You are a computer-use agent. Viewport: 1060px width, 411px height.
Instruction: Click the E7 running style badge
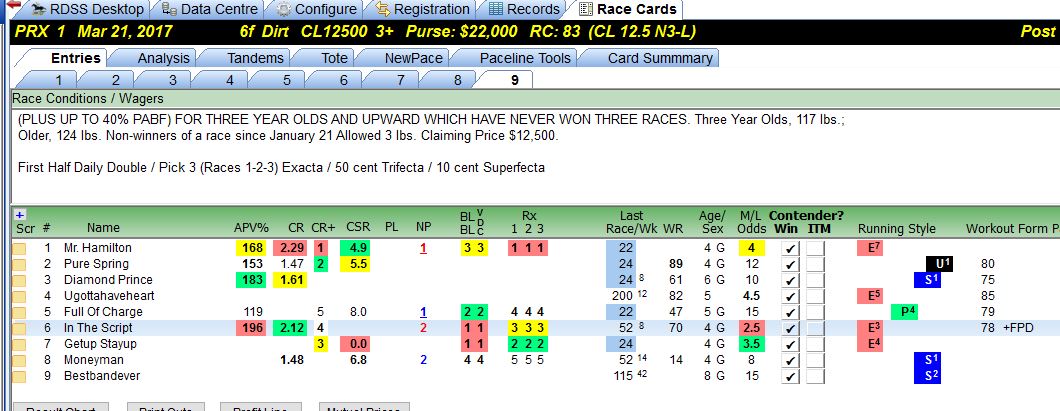click(870, 248)
